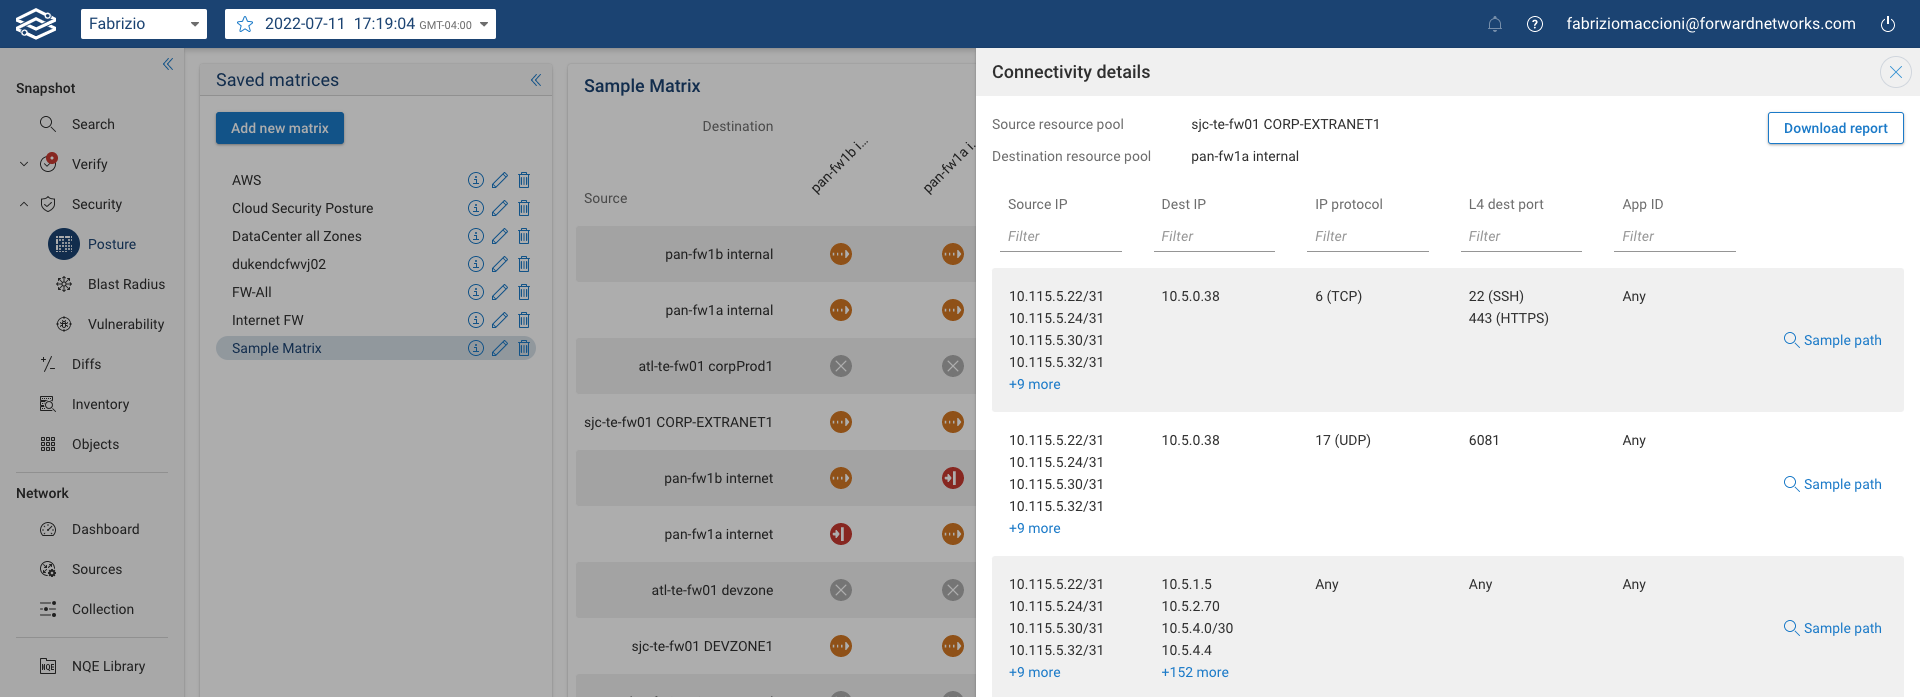Select the Posture page
This screenshot has height=697, width=1920.
(x=111, y=244)
